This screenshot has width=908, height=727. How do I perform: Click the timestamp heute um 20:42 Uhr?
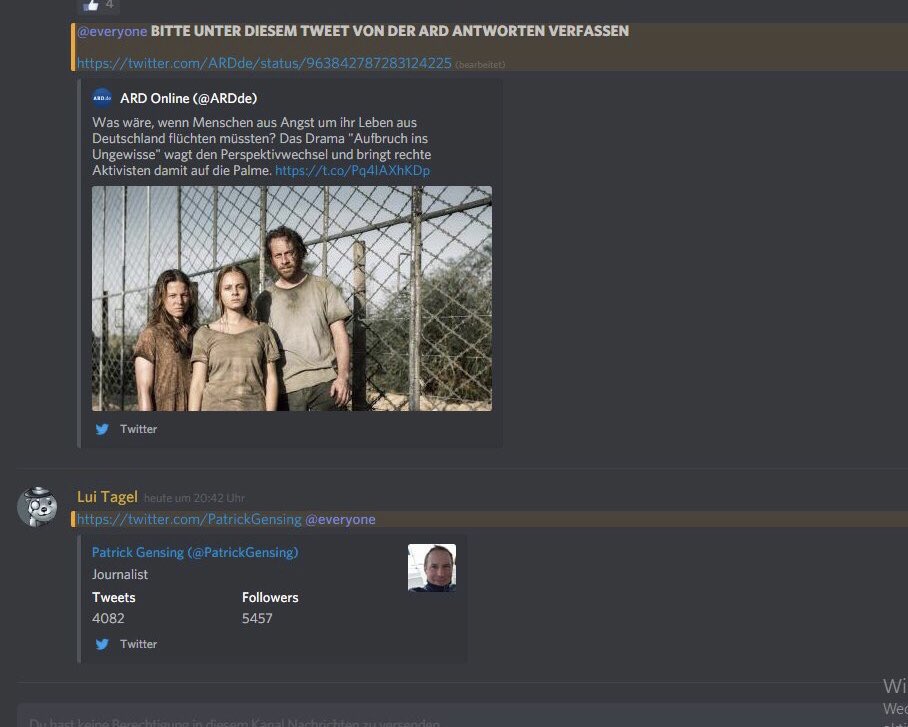(194, 498)
